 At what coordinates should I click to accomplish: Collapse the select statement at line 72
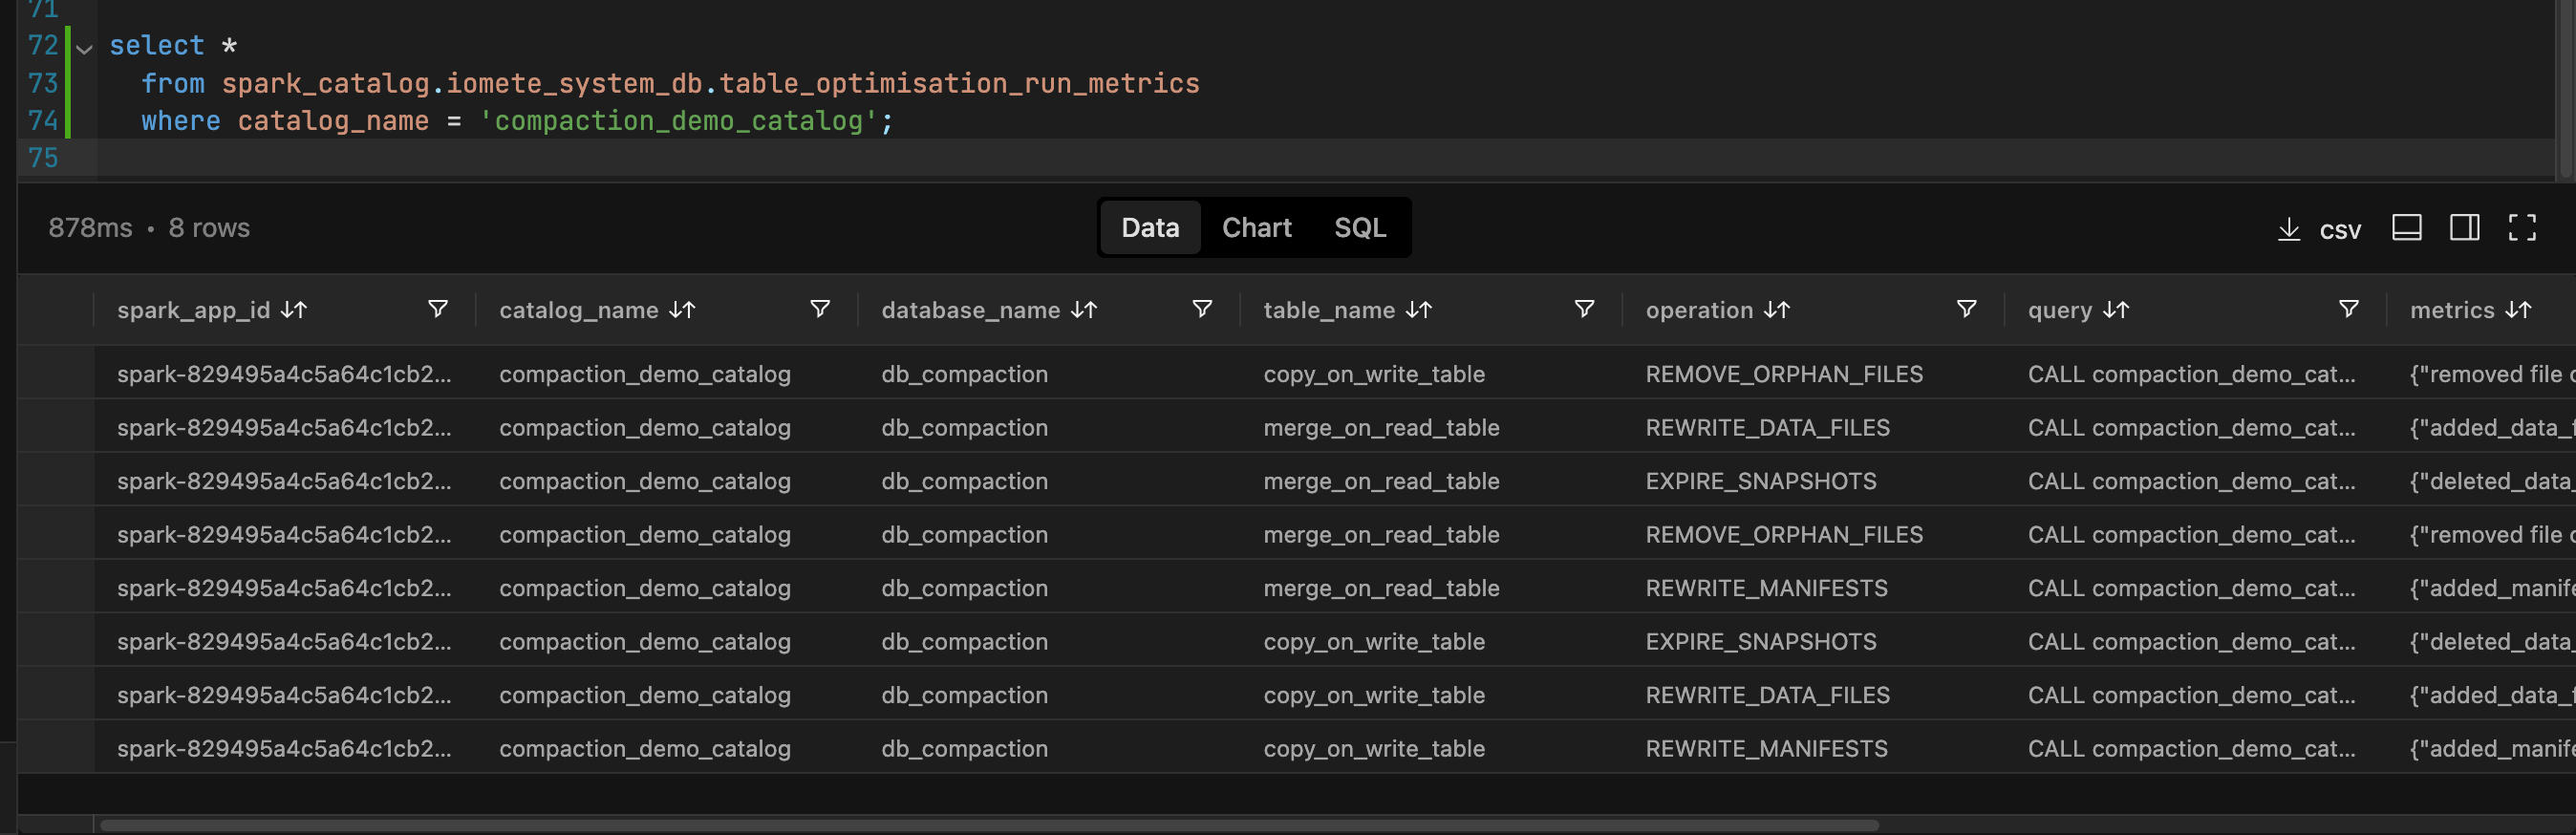[84, 47]
